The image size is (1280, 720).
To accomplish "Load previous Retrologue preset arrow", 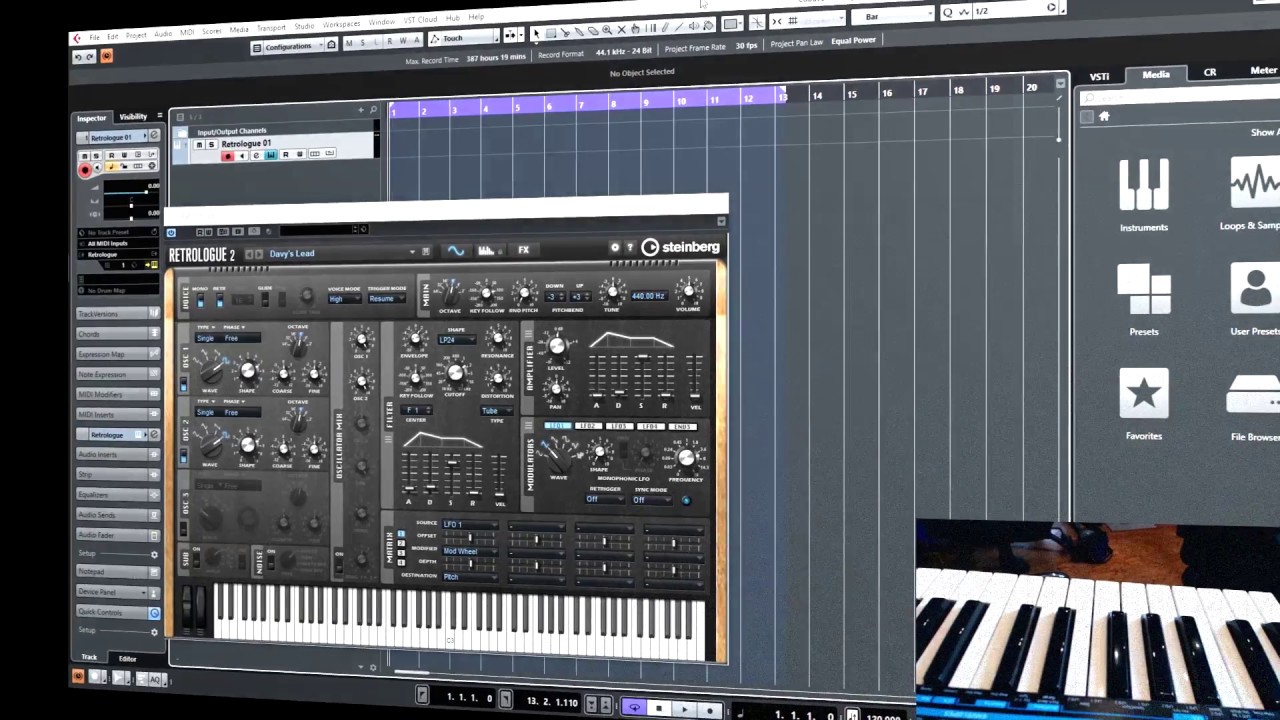I will coord(250,254).
